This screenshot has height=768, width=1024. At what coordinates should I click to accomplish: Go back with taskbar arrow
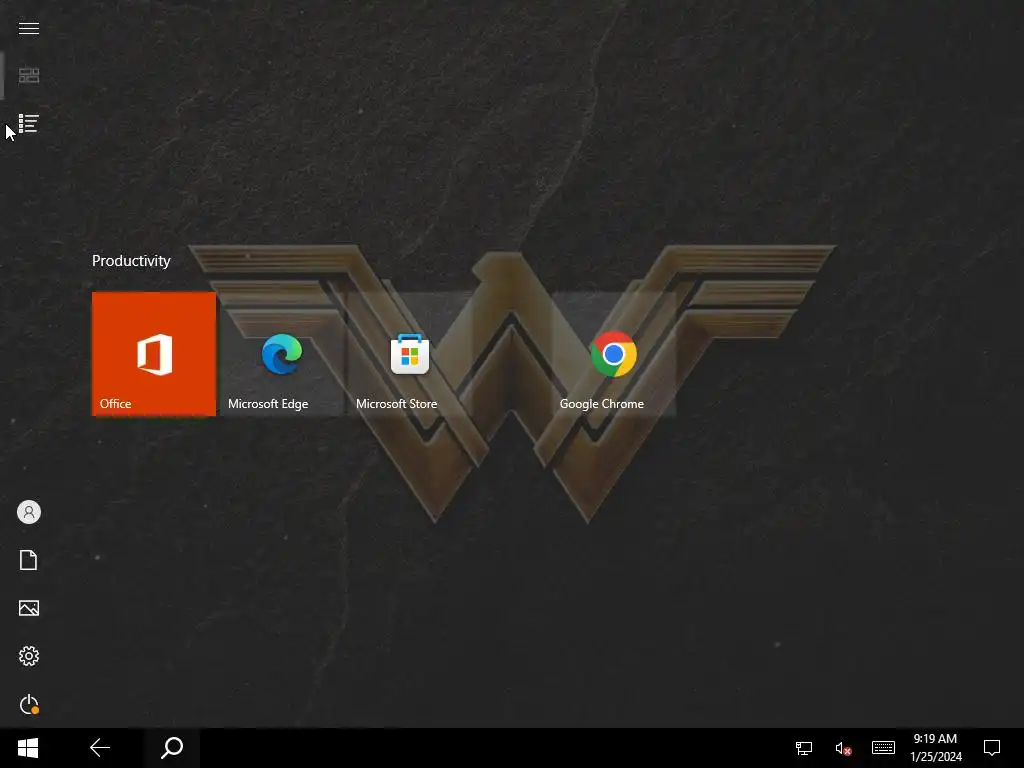[100, 748]
